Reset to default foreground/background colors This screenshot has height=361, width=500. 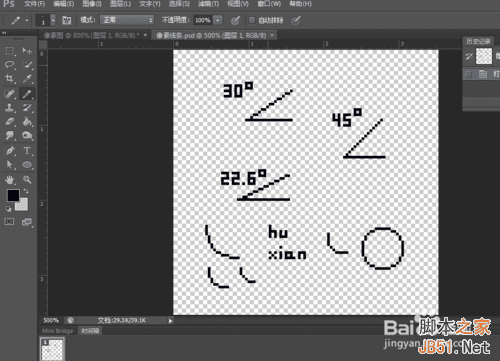[8, 209]
